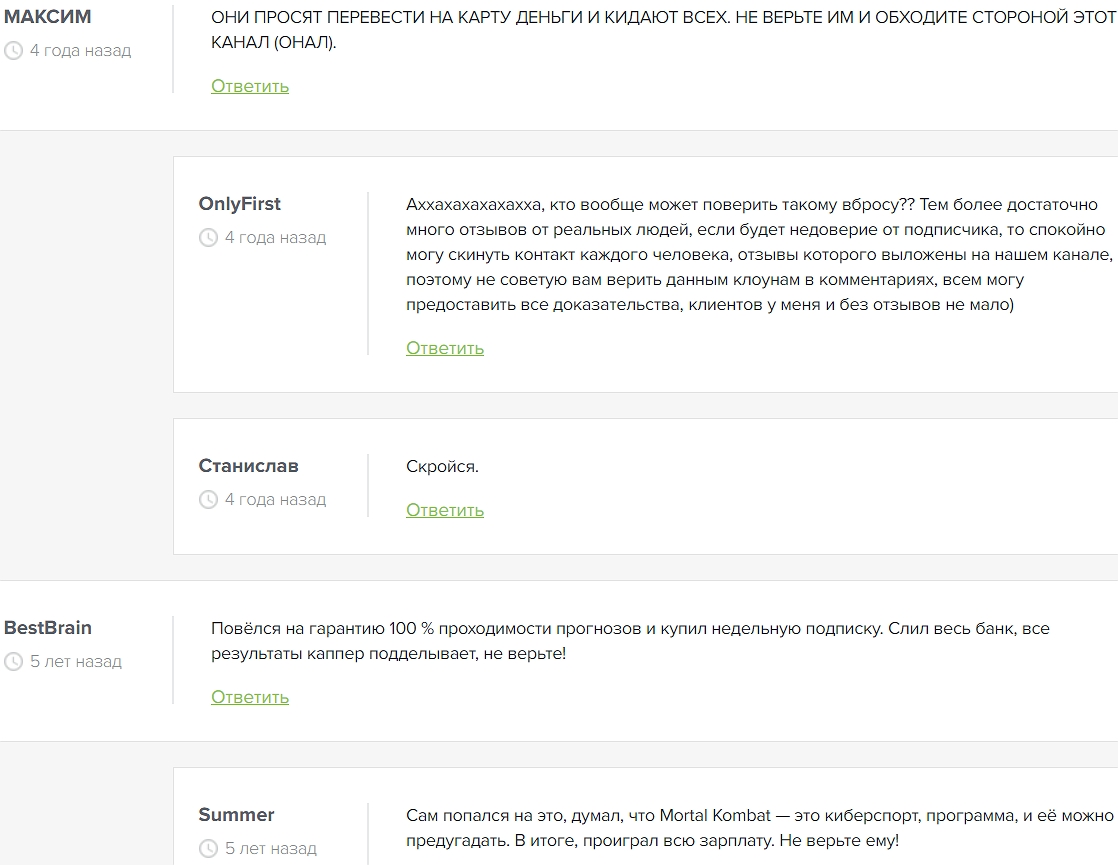The image size is (1118, 865).
Task: Click the clock icon under OnlyFirst's name
Action: pyautogui.click(x=208, y=238)
